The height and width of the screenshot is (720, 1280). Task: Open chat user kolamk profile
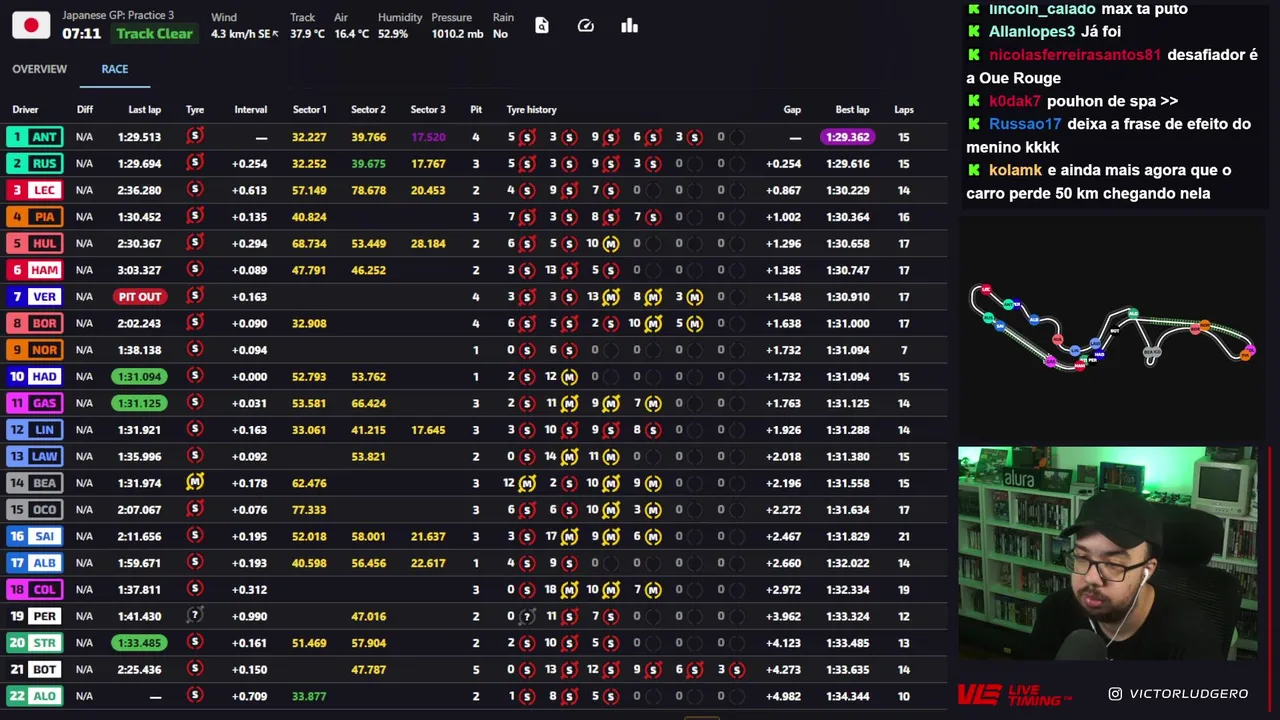point(1016,170)
